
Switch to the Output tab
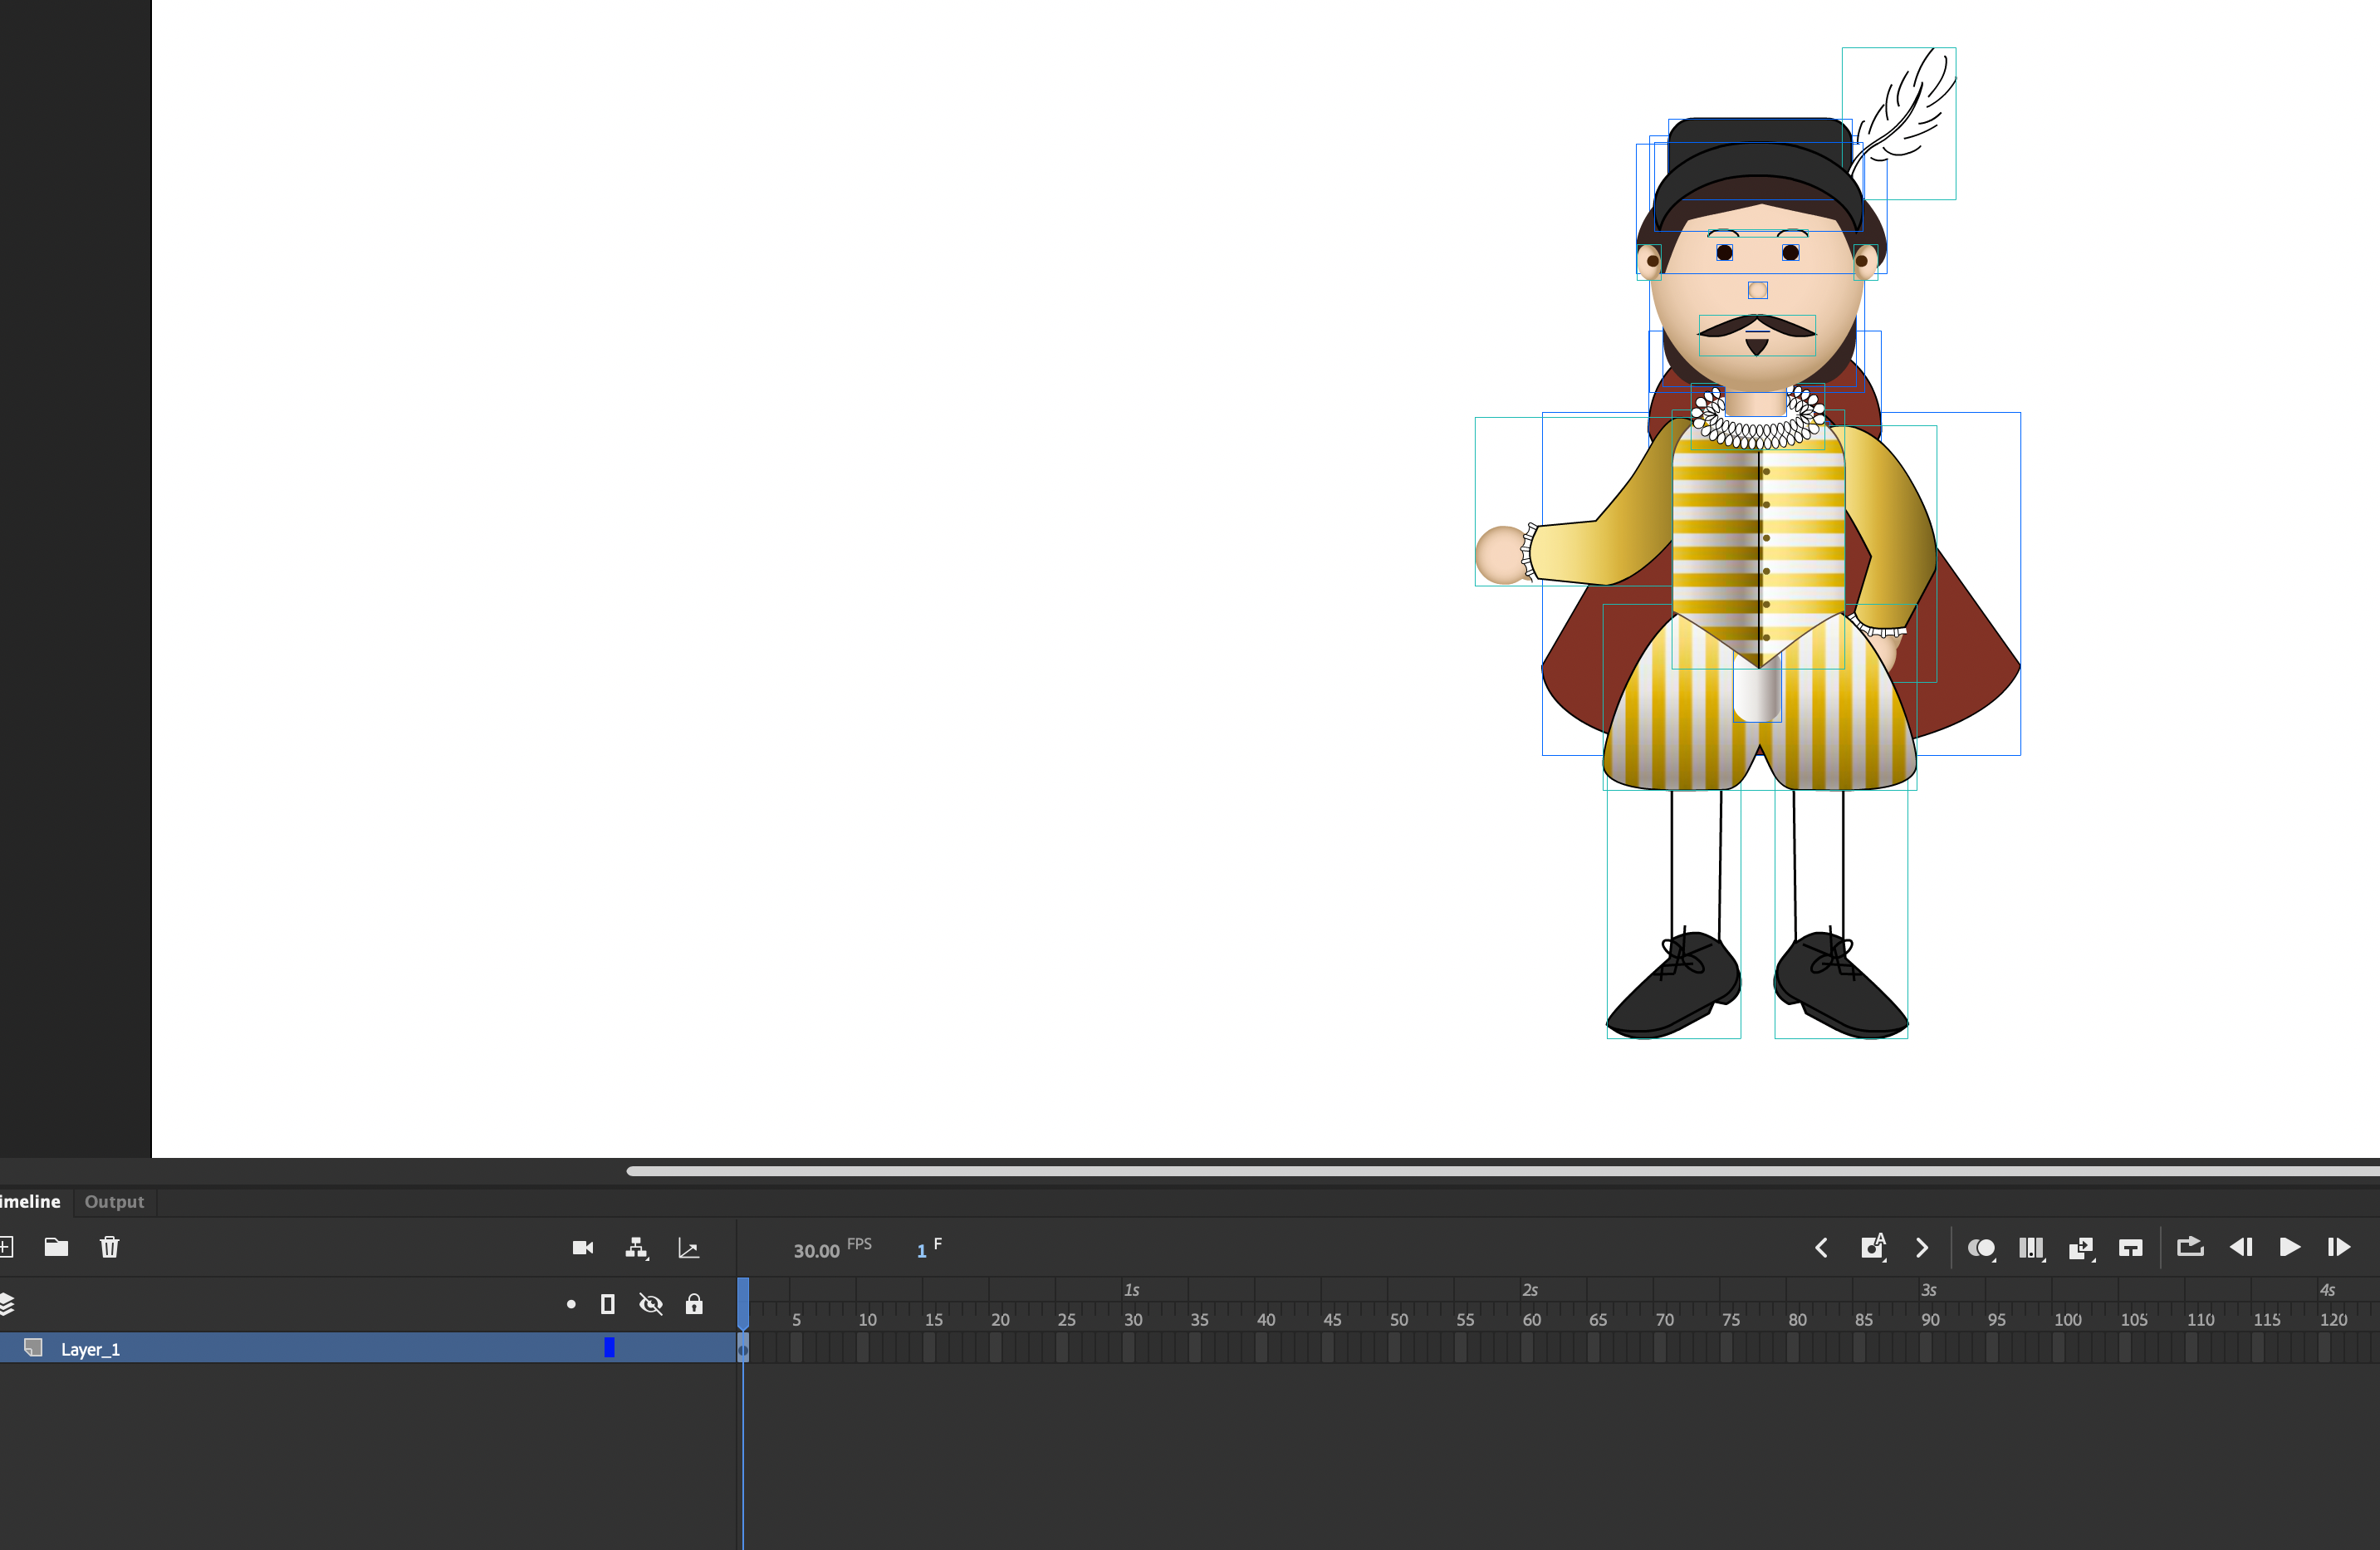(113, 1202)
